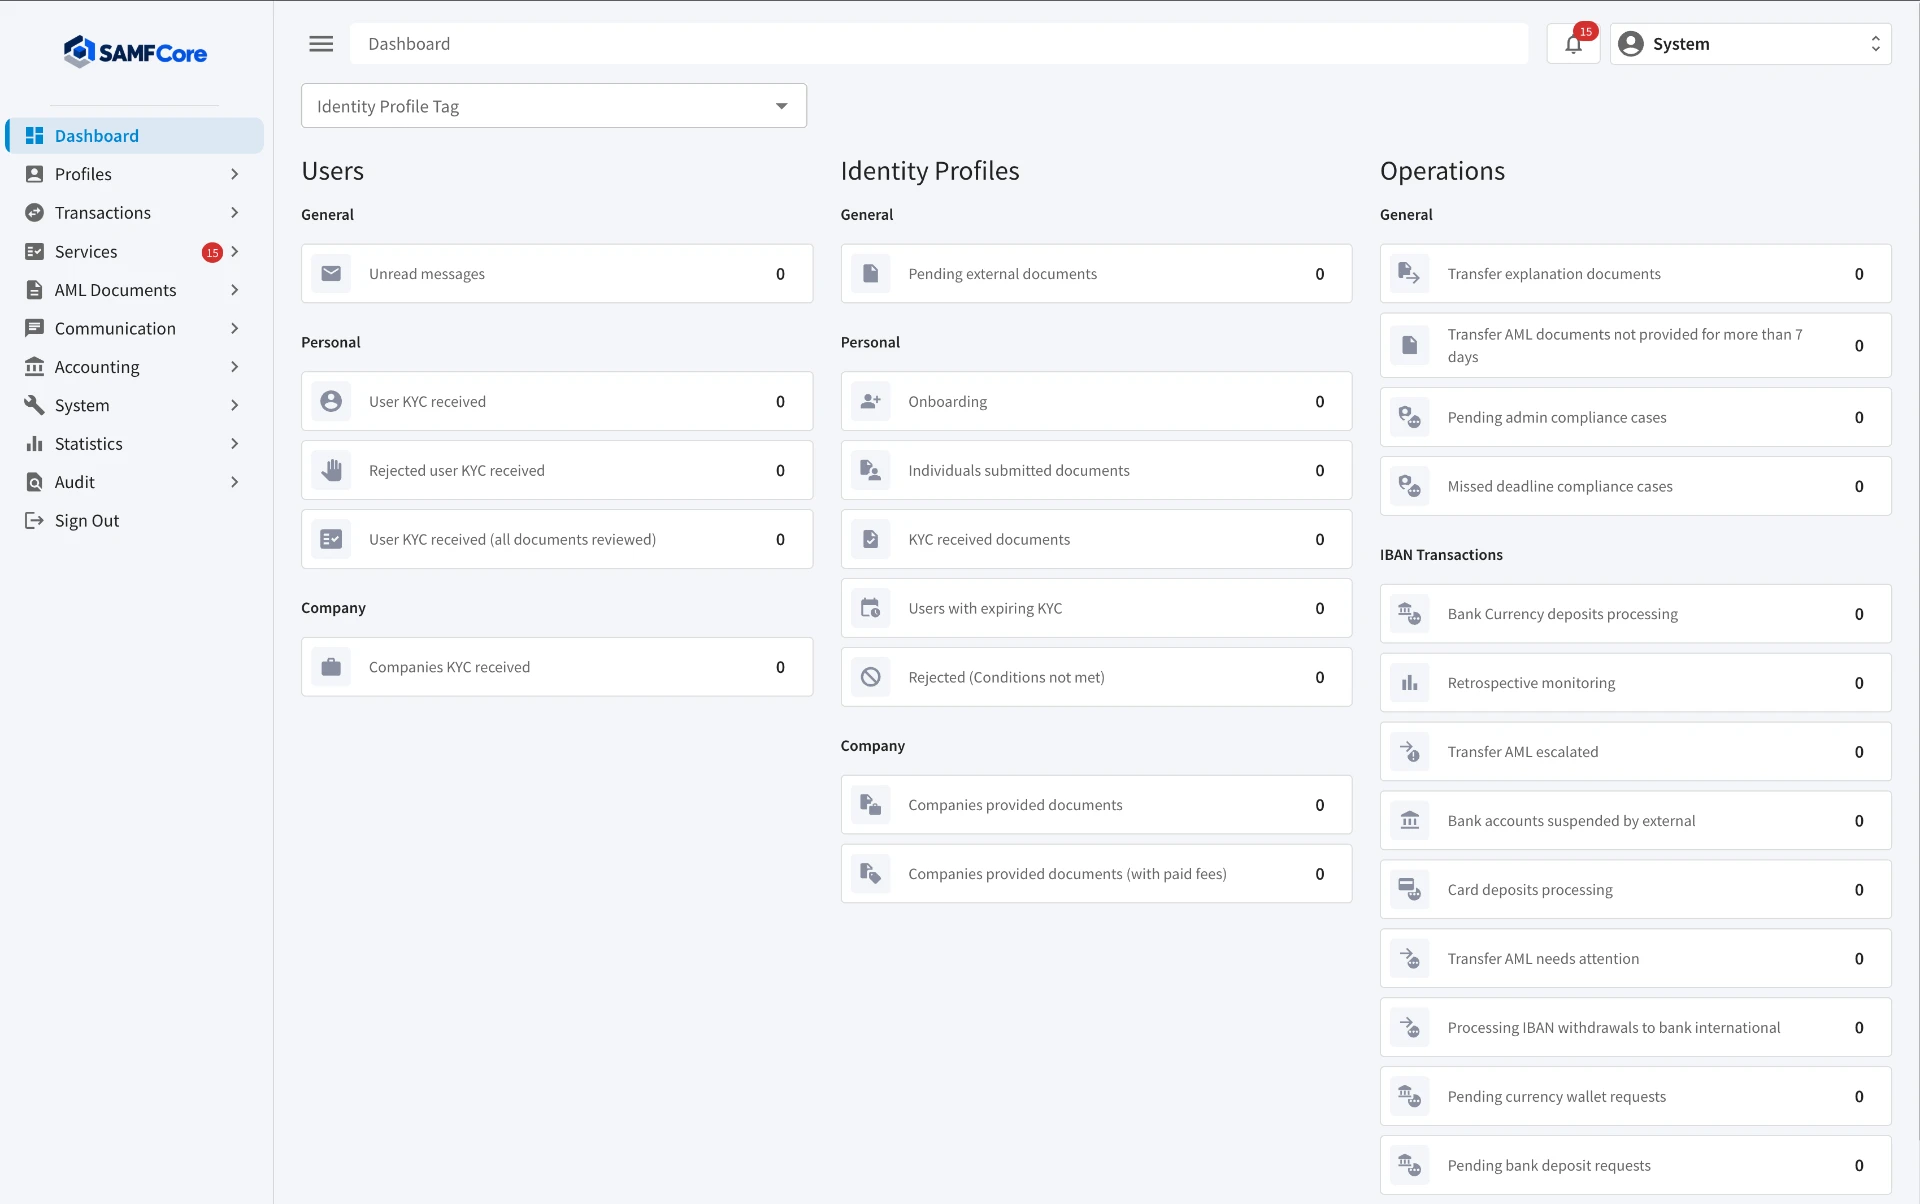1920x1204 pixels.
Task: Click the Users section heading
Action: coord(333,171)
